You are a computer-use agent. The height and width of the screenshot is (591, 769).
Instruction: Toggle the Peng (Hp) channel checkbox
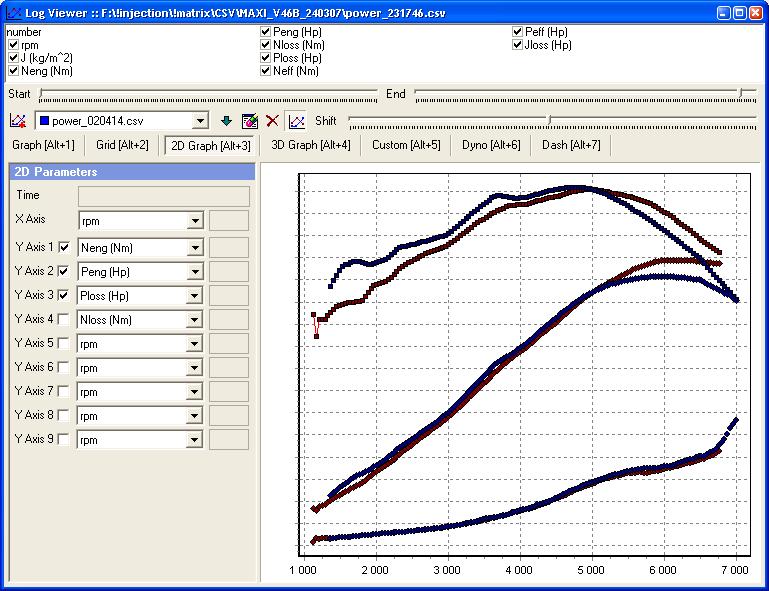[265, 32]
